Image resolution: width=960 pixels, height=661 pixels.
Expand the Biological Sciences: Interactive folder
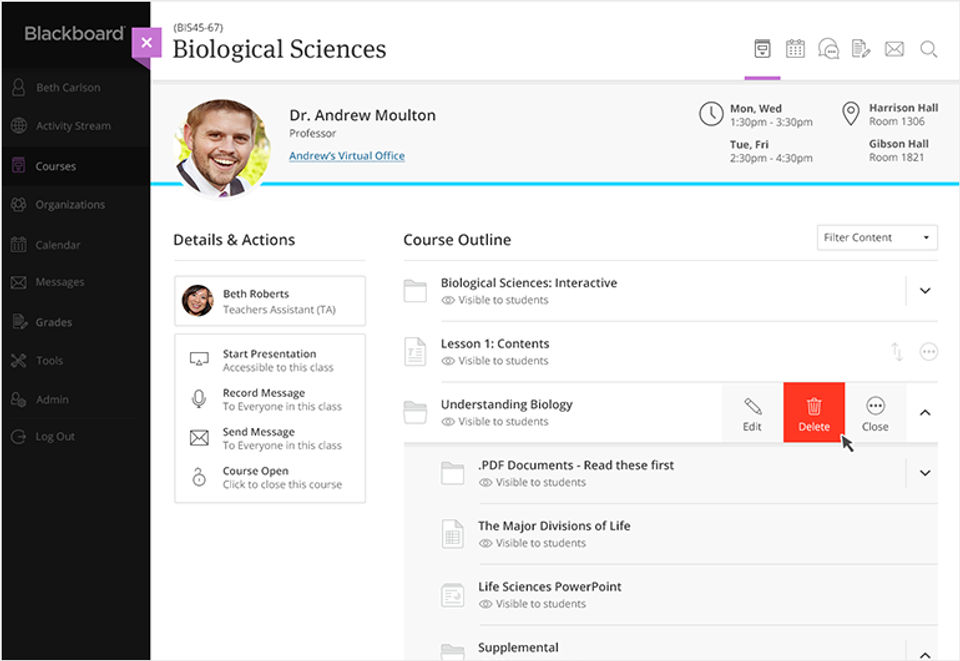click(x=925, y=291)
